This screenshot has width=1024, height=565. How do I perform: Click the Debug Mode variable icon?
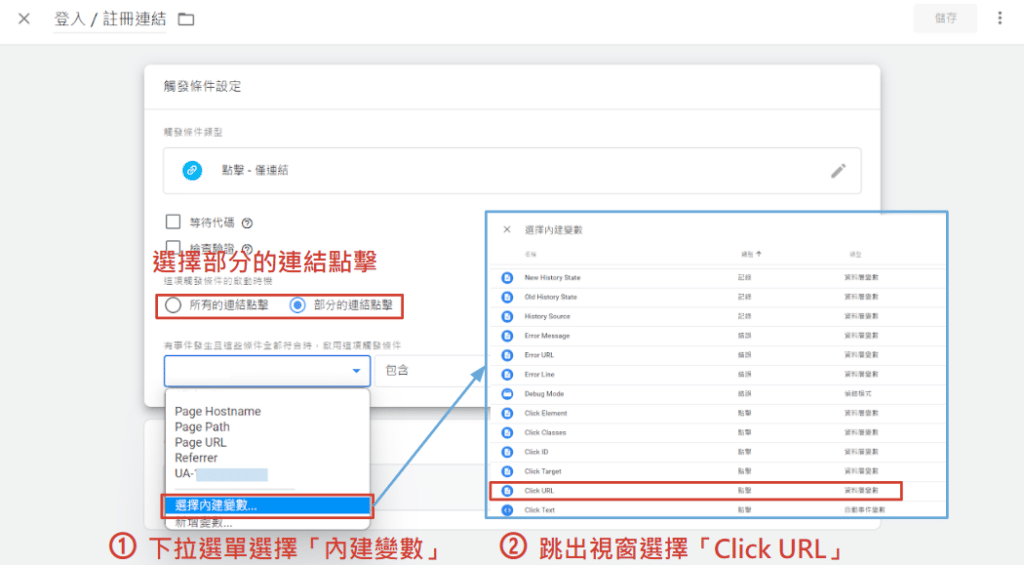point(507,394)
